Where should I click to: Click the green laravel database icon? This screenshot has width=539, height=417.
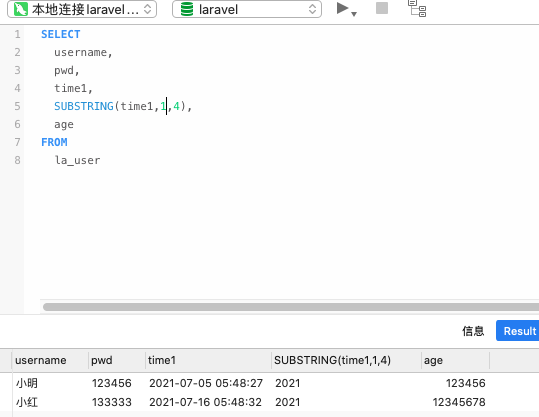coord(187,9)
